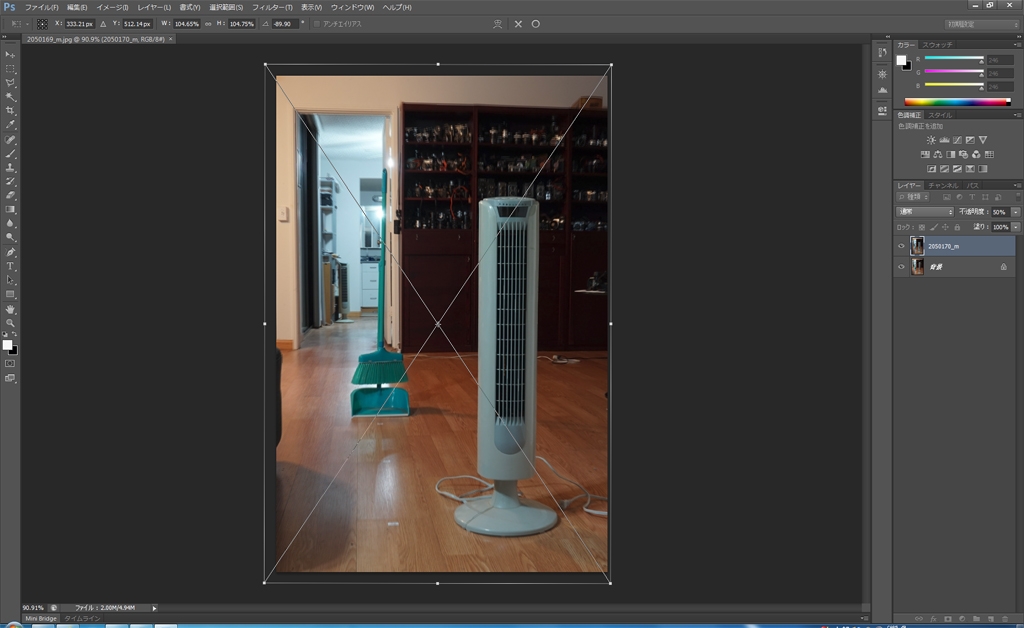The image size is (1024, 628).
Task: Add a Channel Mixer adjustment
Action: click(976, 155)
